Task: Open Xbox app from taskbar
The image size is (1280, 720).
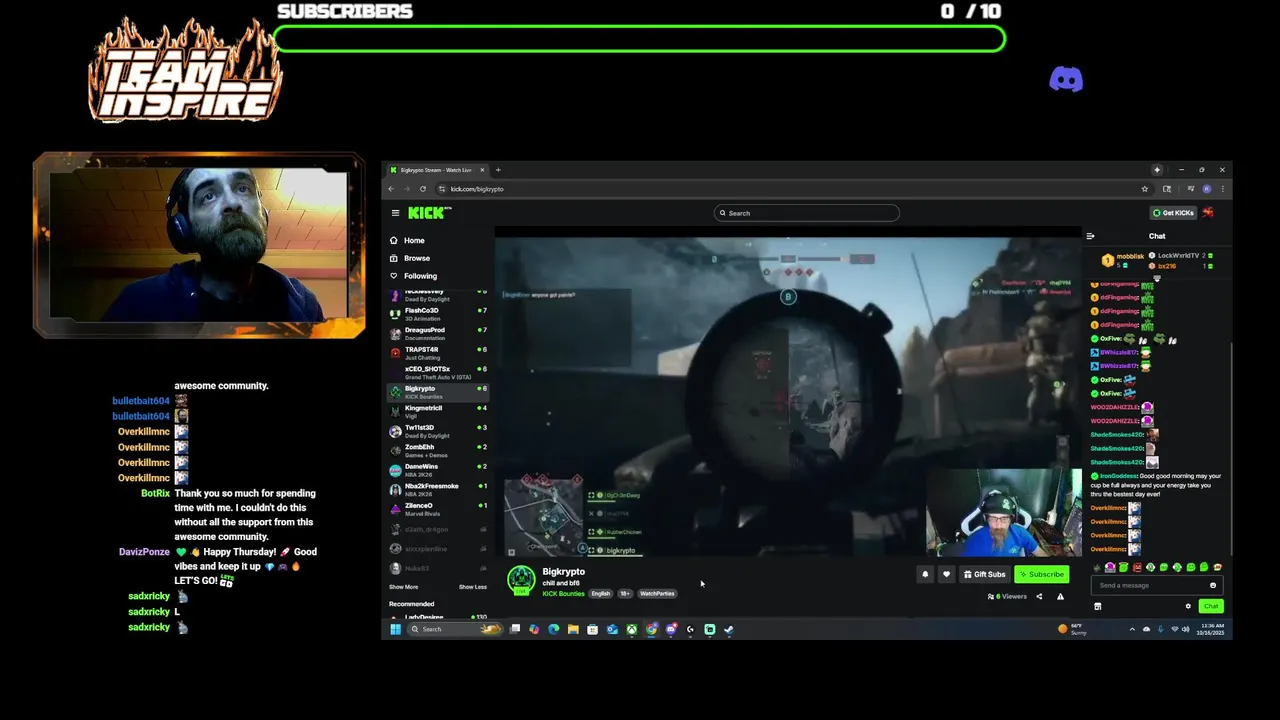Action: [x=632, y=629]
